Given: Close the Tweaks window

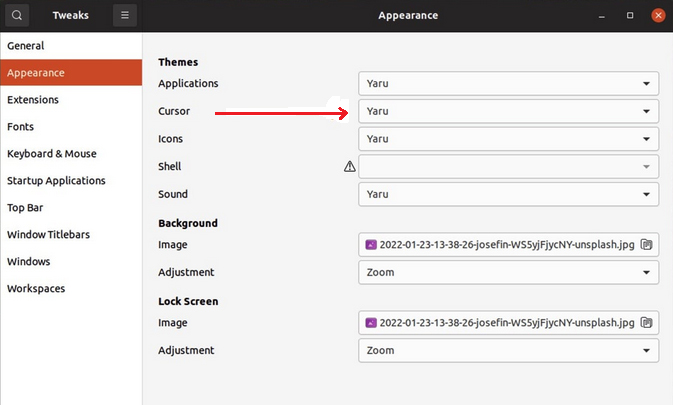Looking at the screenshot, I should coord(658,15).
